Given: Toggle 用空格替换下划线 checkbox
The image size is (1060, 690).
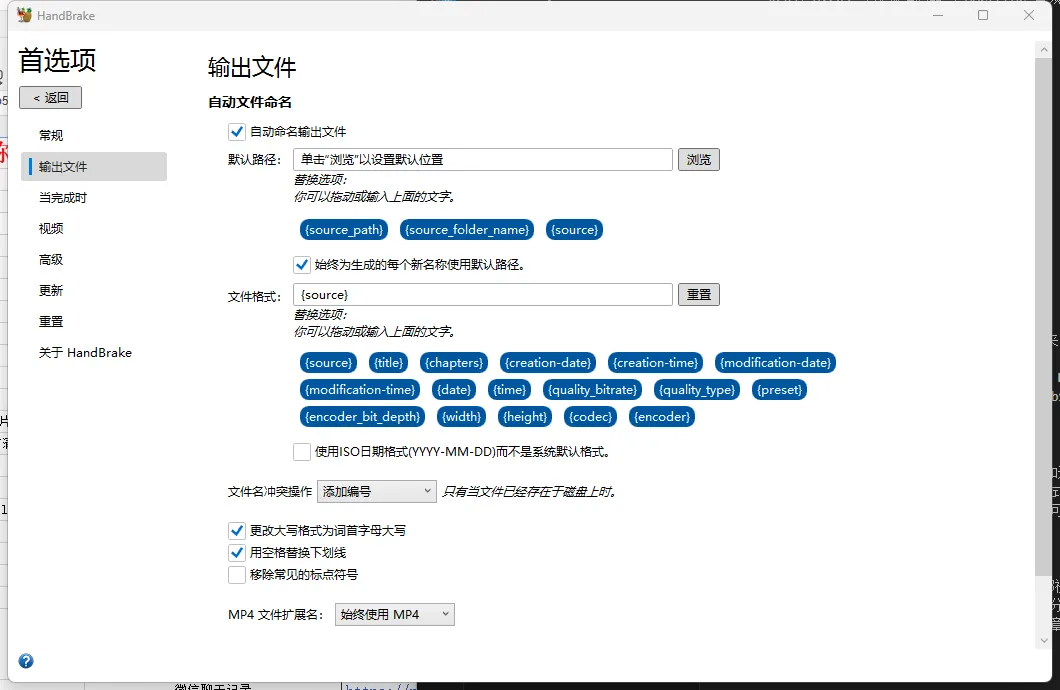Looking at the screenshot, I should (x=237, y=553).
